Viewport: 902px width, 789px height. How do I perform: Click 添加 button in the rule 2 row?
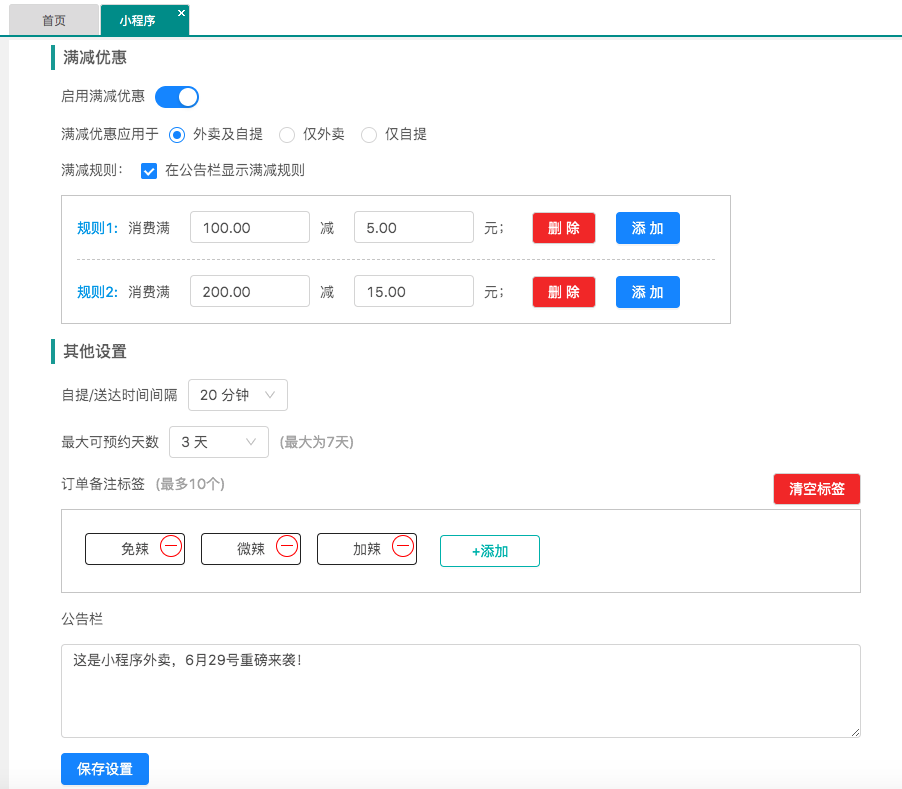(647, 292)
